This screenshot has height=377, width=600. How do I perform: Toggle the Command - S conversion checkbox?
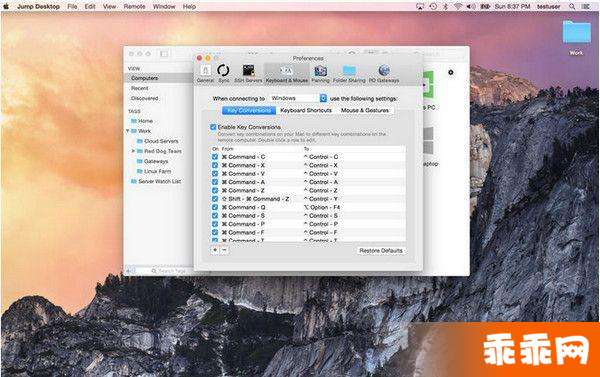(215, 216)
